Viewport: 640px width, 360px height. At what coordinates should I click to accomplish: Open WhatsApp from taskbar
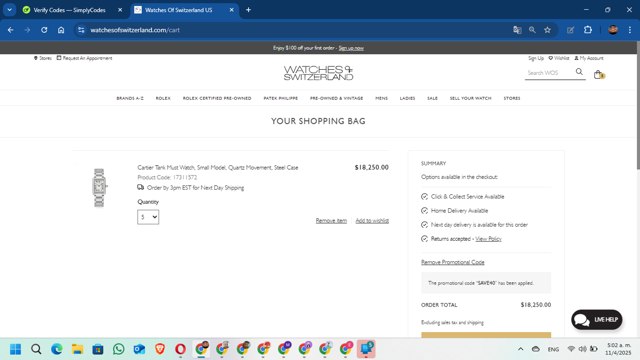tap(119, 349)
